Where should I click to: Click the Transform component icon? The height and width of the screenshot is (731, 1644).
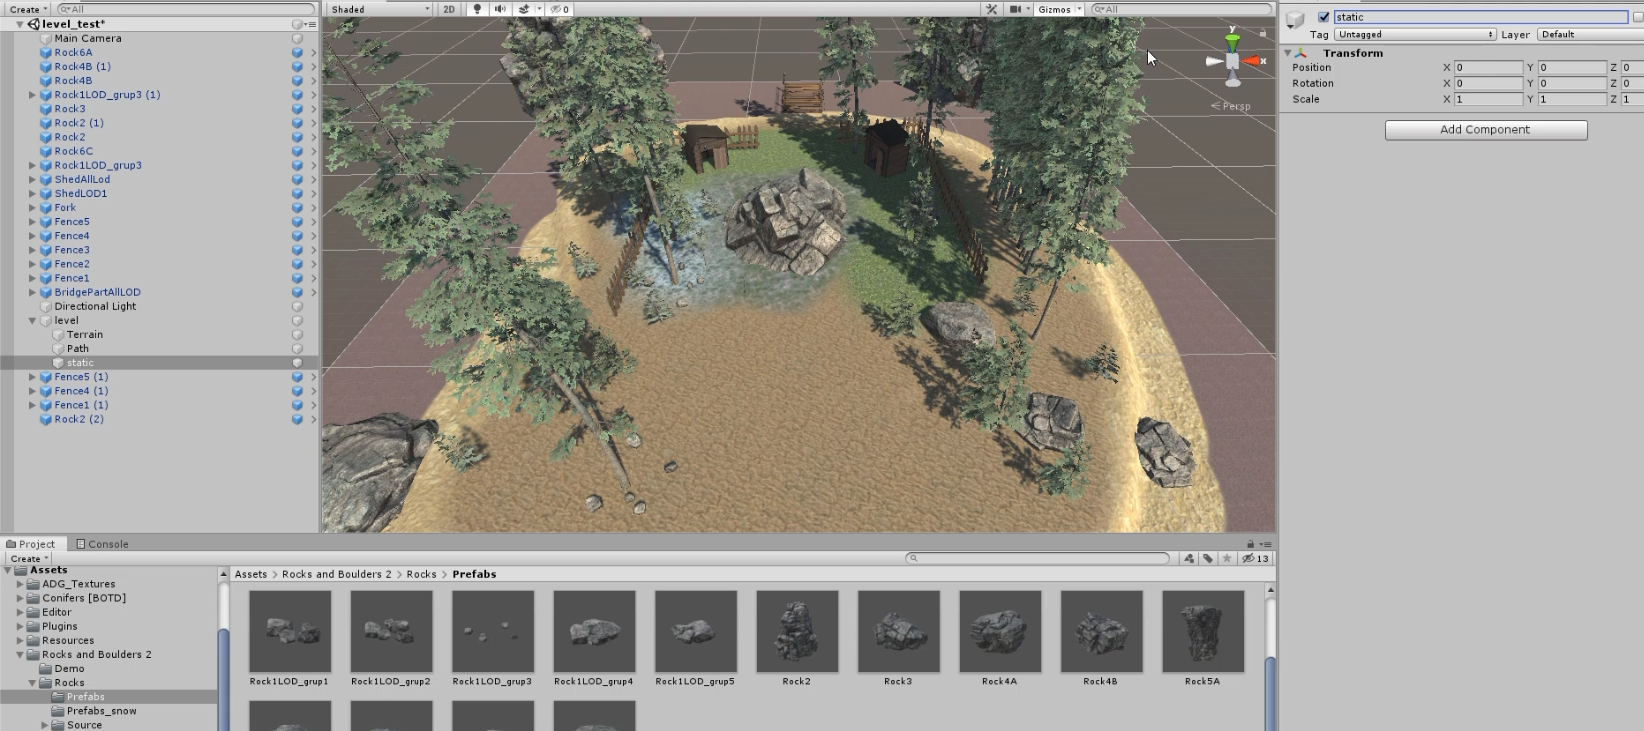(1301, 53)
